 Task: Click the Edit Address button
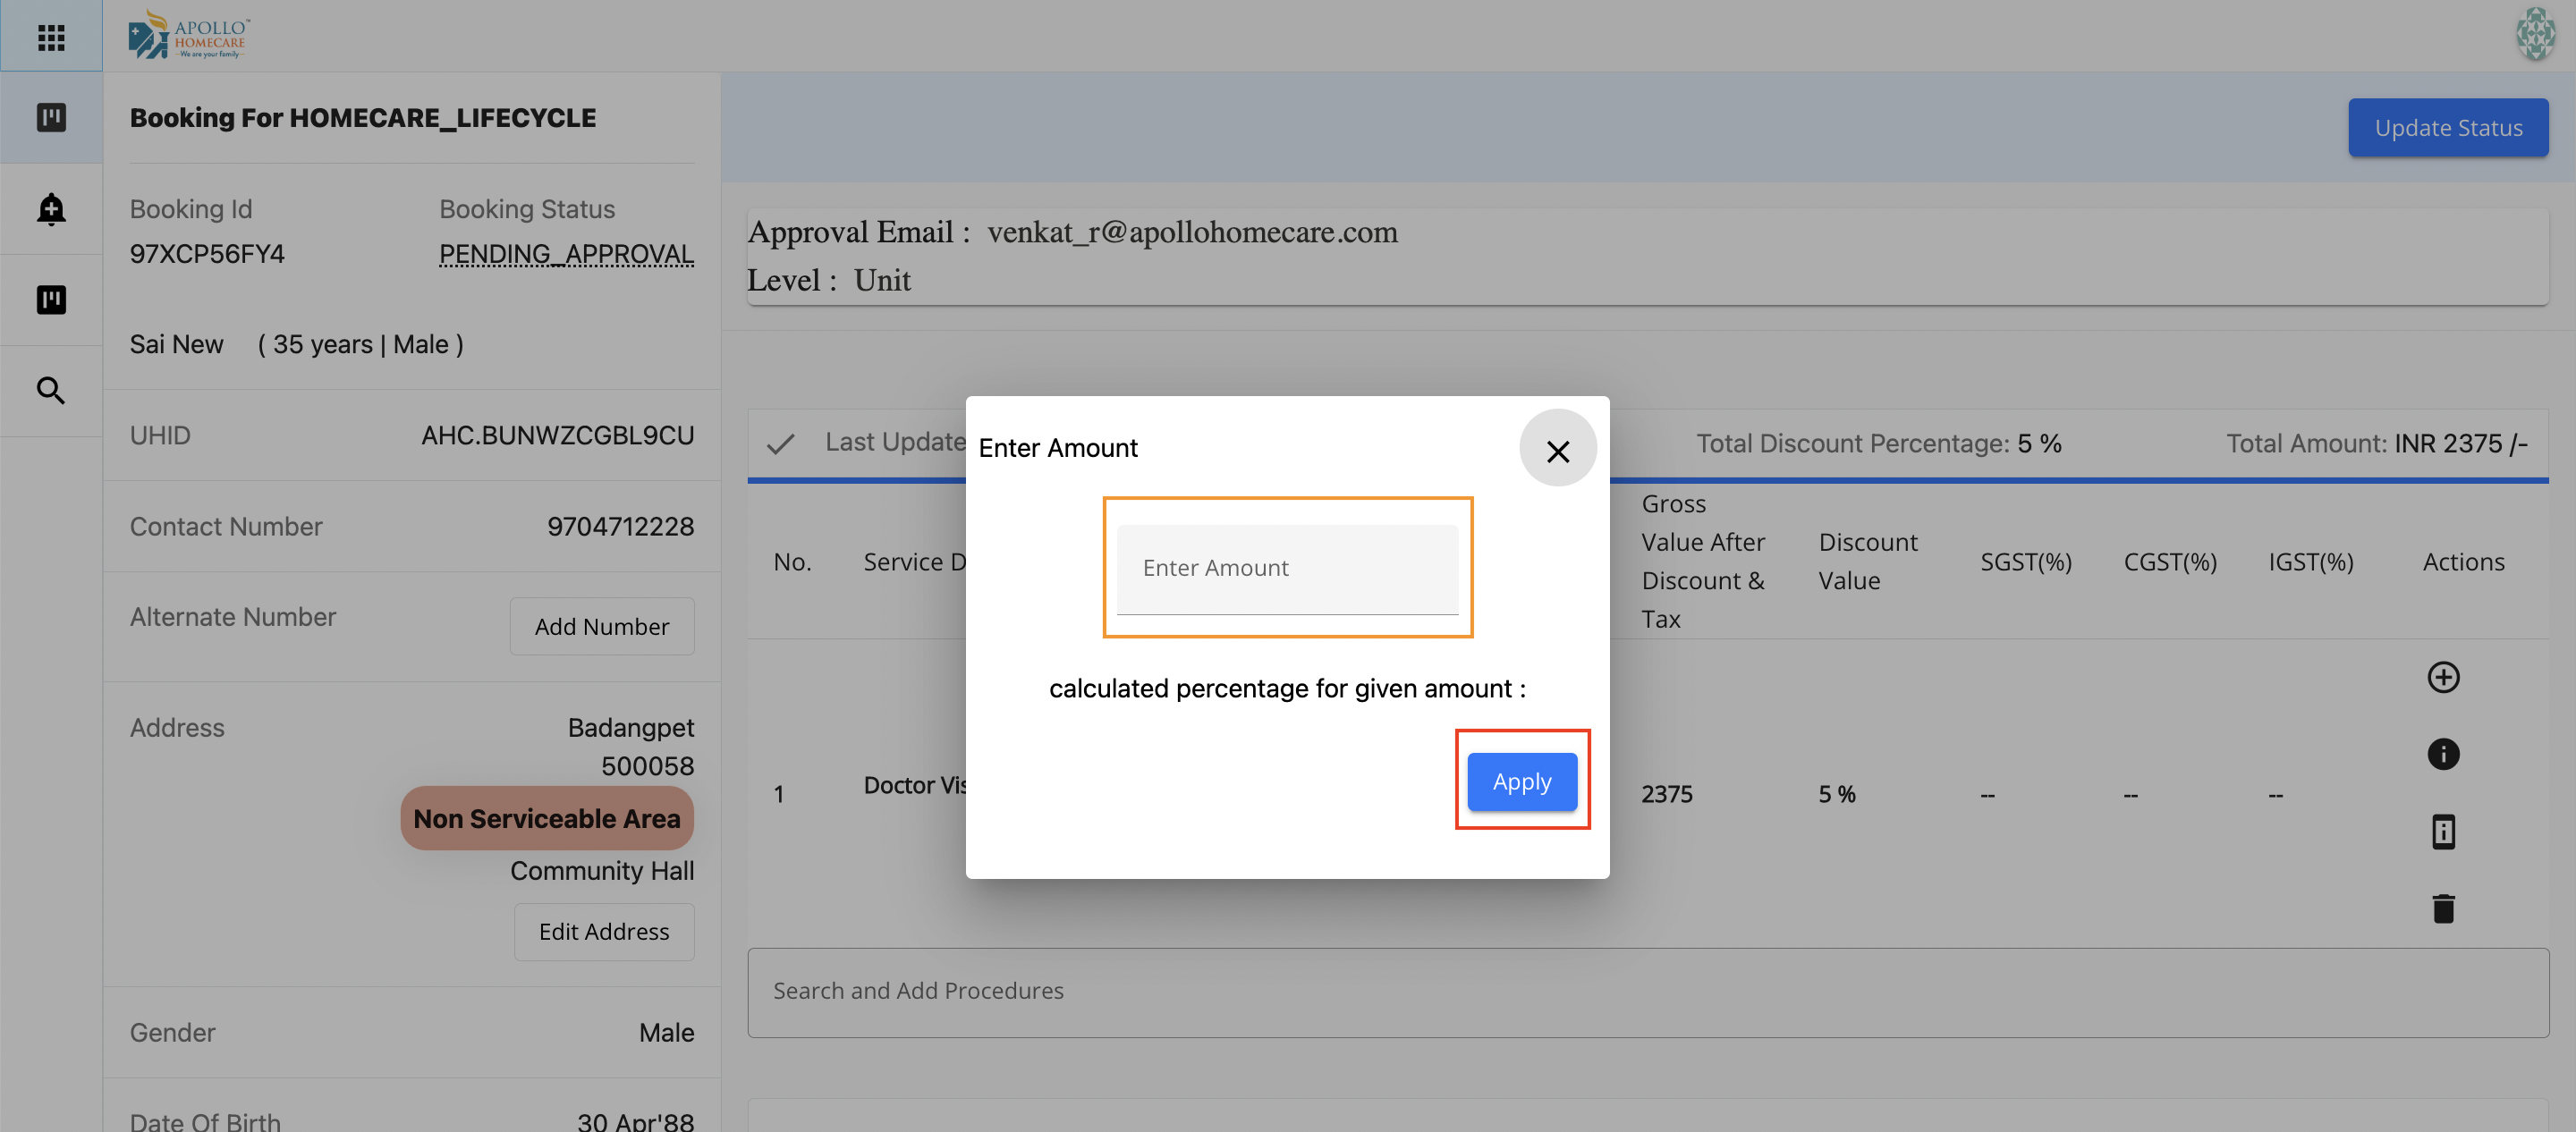click(x=603, y=931)
